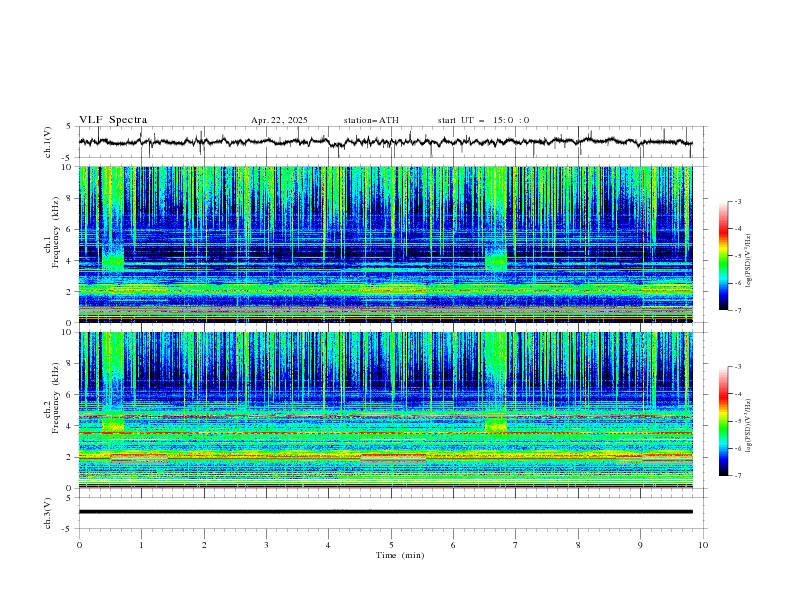
Task: Click the "-3" tick on lower color bar
Action: click(738, 367)
